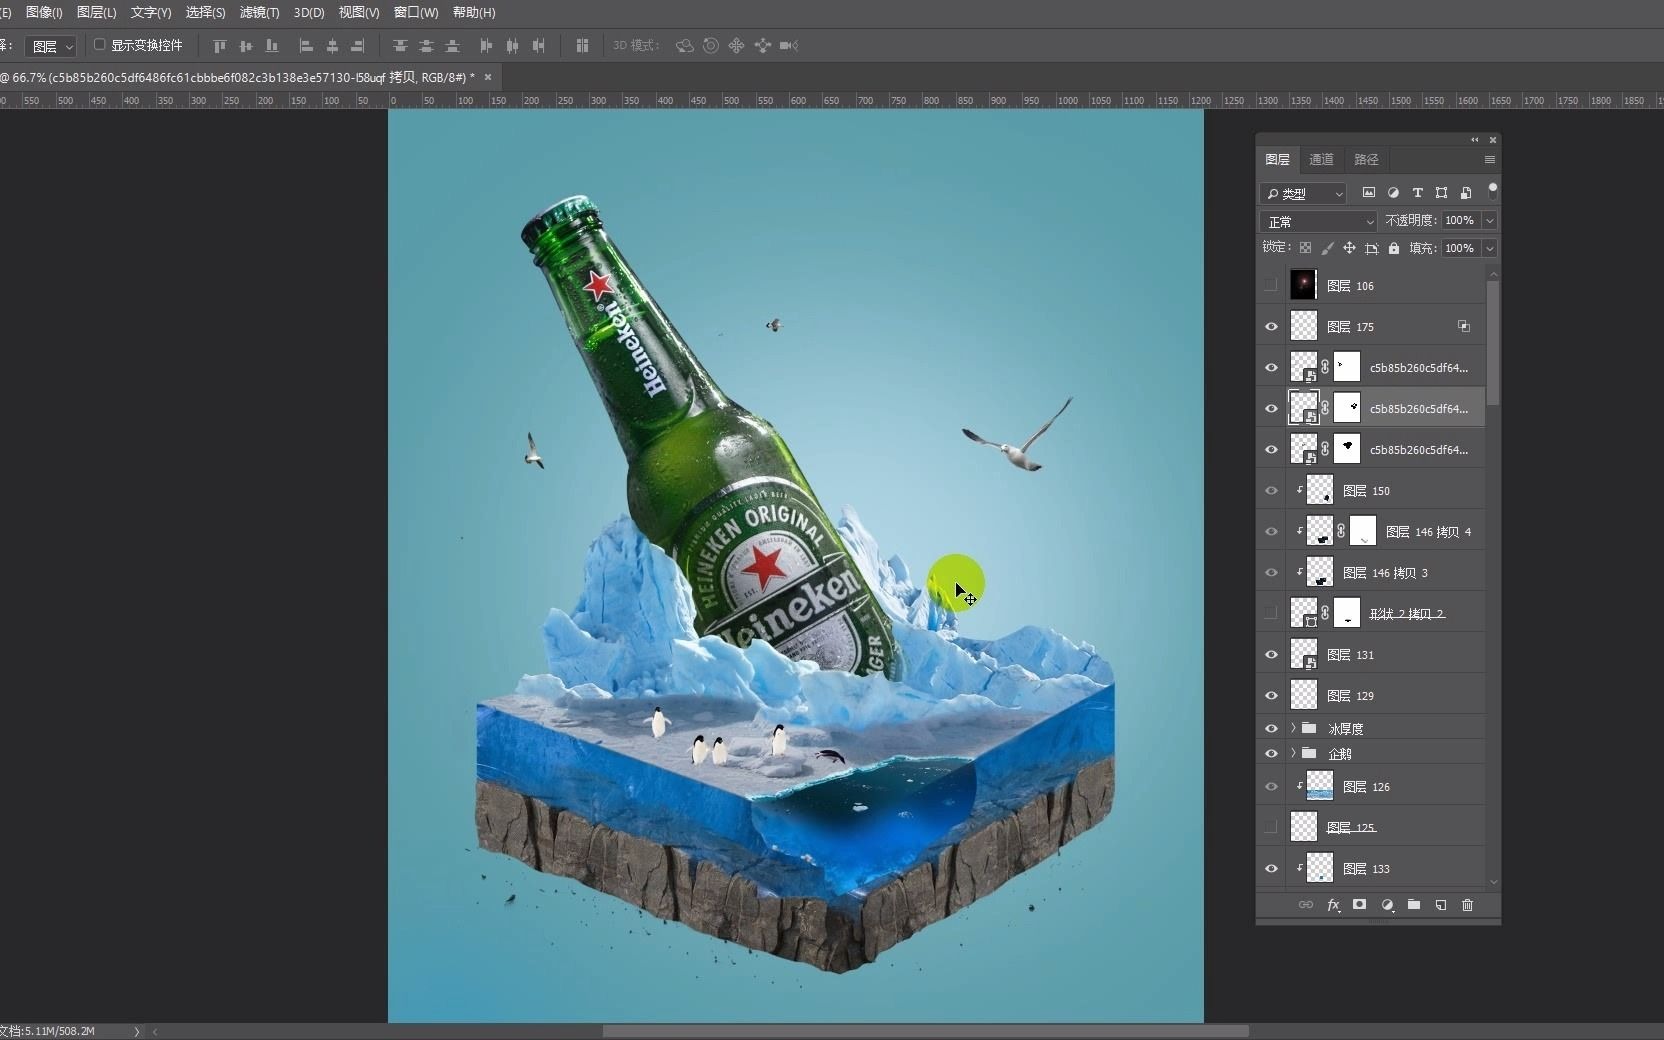Expand the 冰厚度 layer group
This screenshot has width=1664, height=1040.
tap(1293, 728)
